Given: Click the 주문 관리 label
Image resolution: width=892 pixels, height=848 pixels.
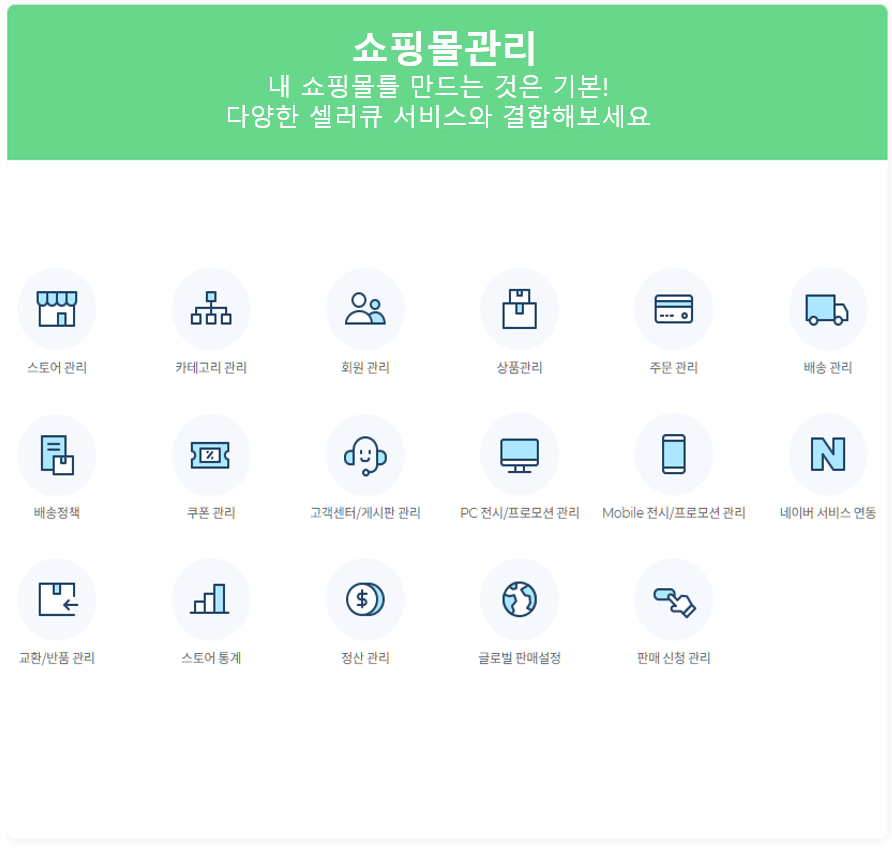Looking at the screenshot, I should coord(674,367).
